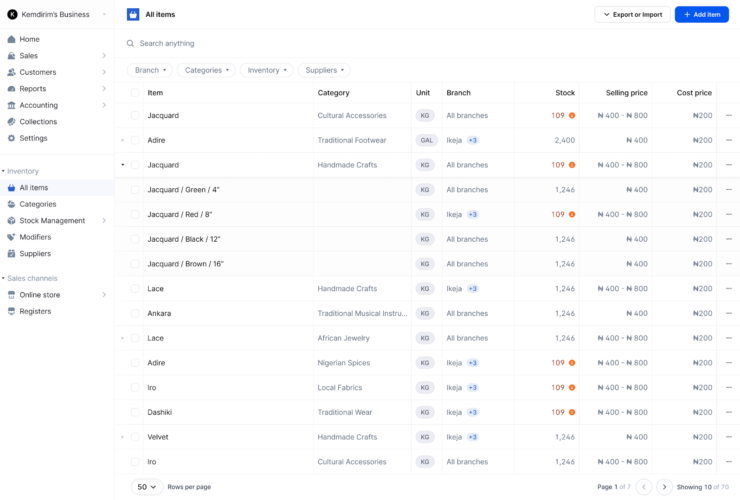The image size is (740, 500).
Task: Open Settings via its gear icon
Action: pyautogui.click(x=12, y=138)
